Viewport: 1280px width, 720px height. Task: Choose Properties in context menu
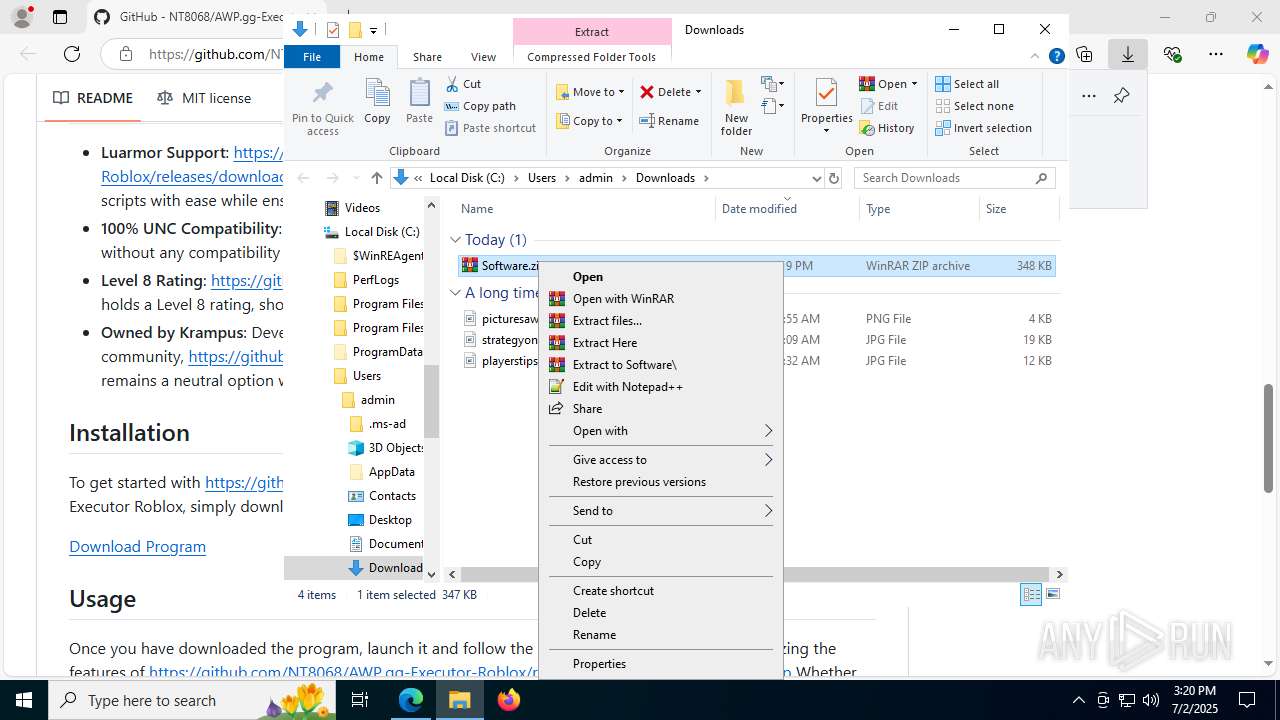coord(661,663)
